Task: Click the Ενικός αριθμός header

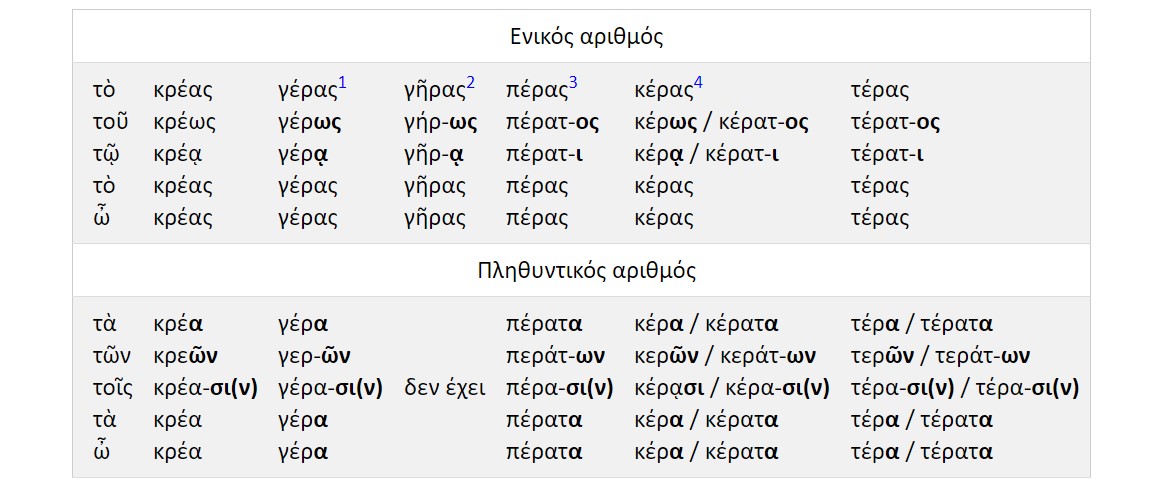Action: pos(587,36)
